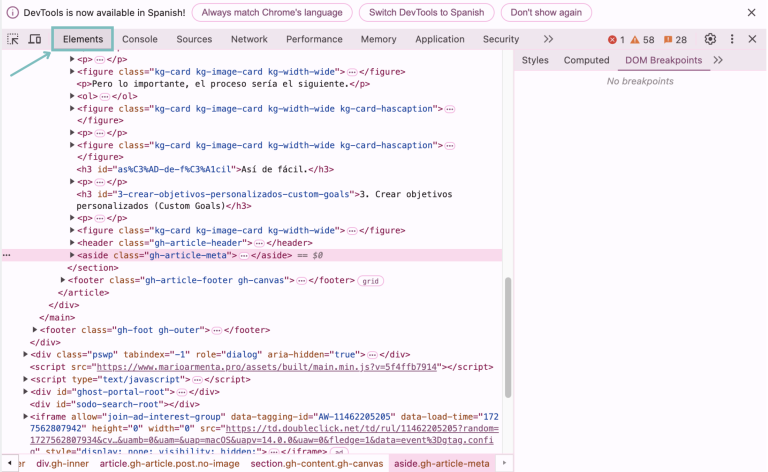Screen dimensions: 768x472
Task: Show more DevTools tabs chevron
Action: (x=548, y=39)
